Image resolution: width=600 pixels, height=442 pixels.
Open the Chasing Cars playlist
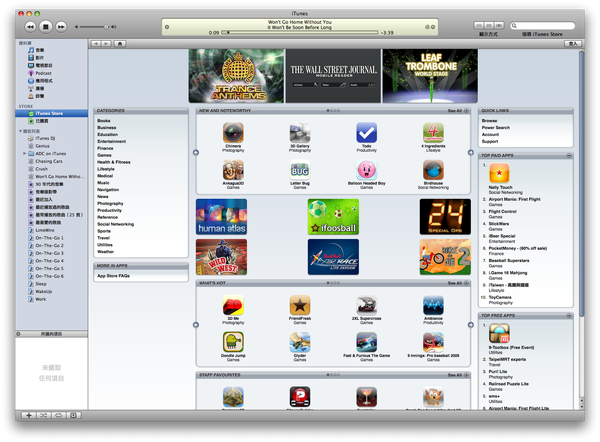51,161
